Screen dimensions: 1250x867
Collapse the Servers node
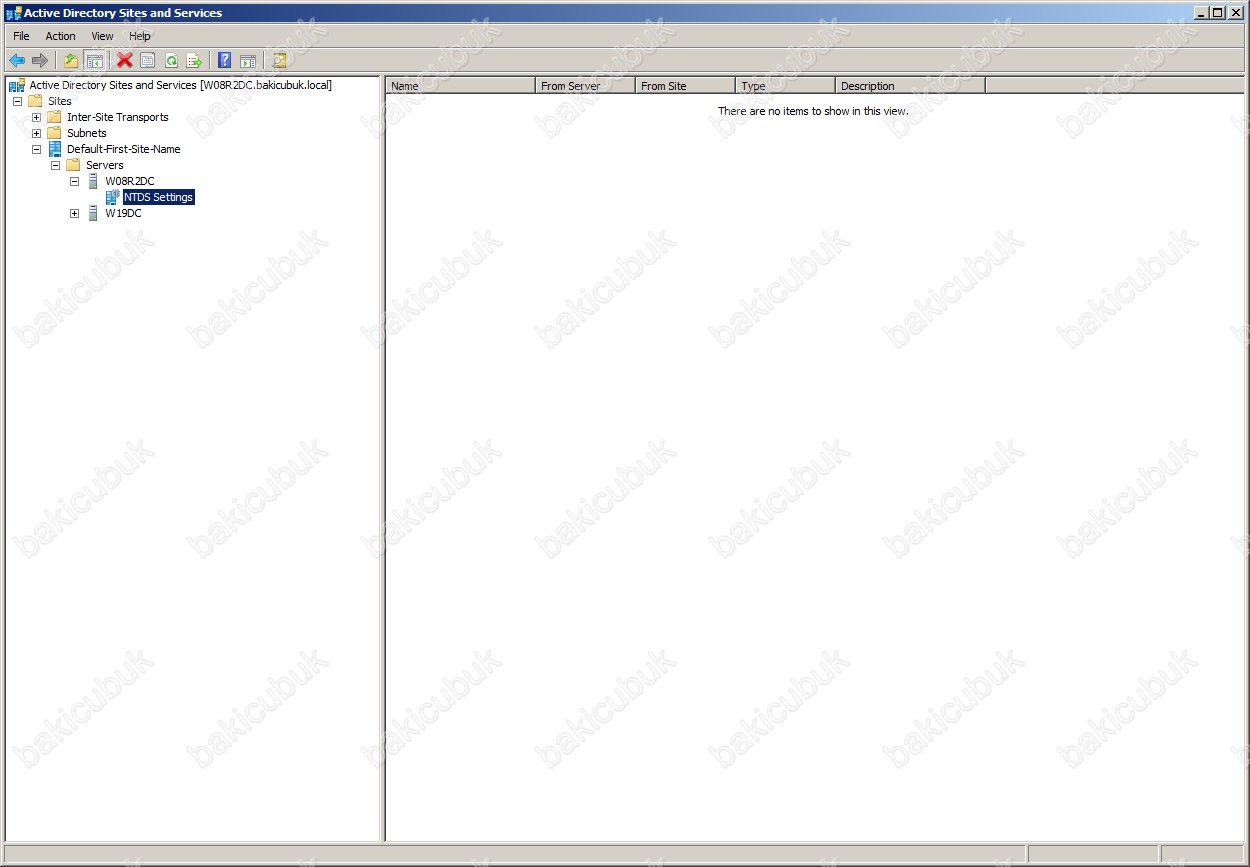55,165
